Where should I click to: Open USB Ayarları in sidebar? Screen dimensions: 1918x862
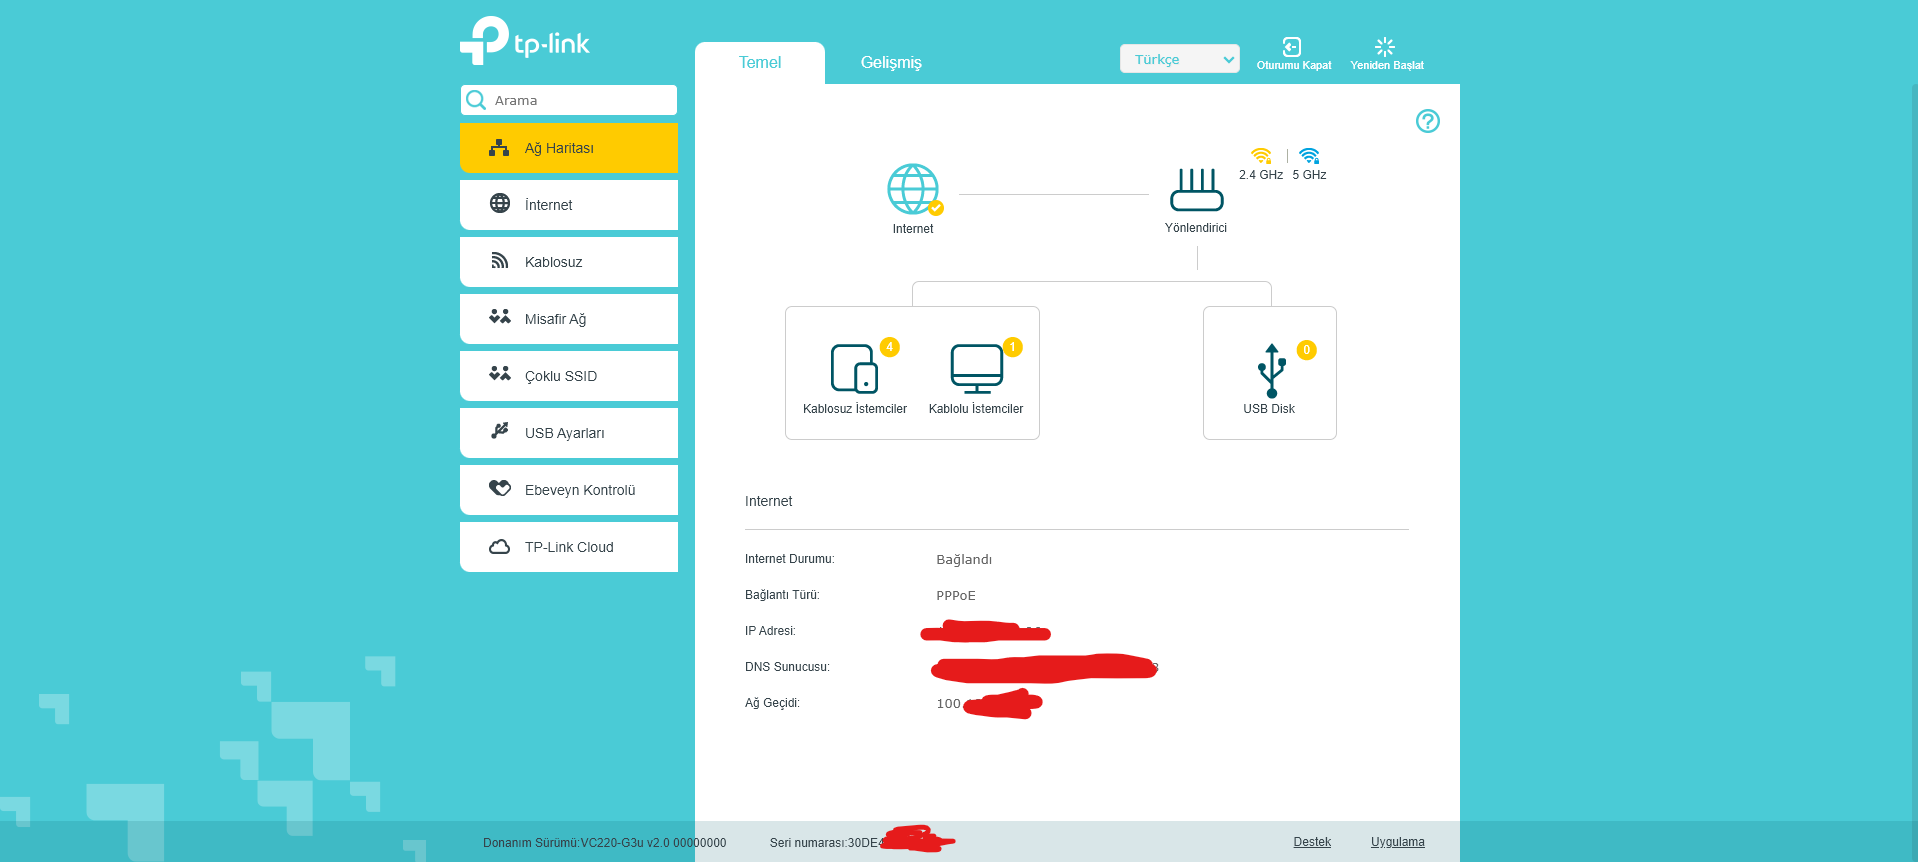pos(568,433)
